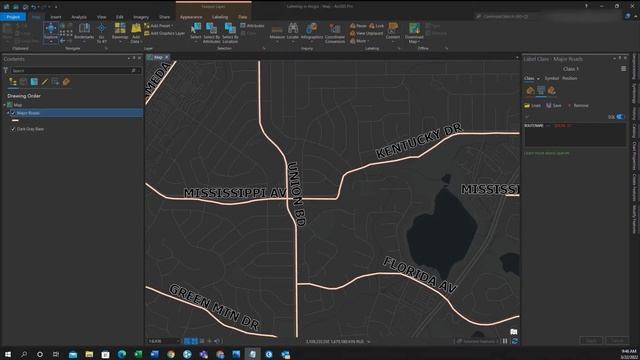Click List By Drawing Order icon

[13, 82]
